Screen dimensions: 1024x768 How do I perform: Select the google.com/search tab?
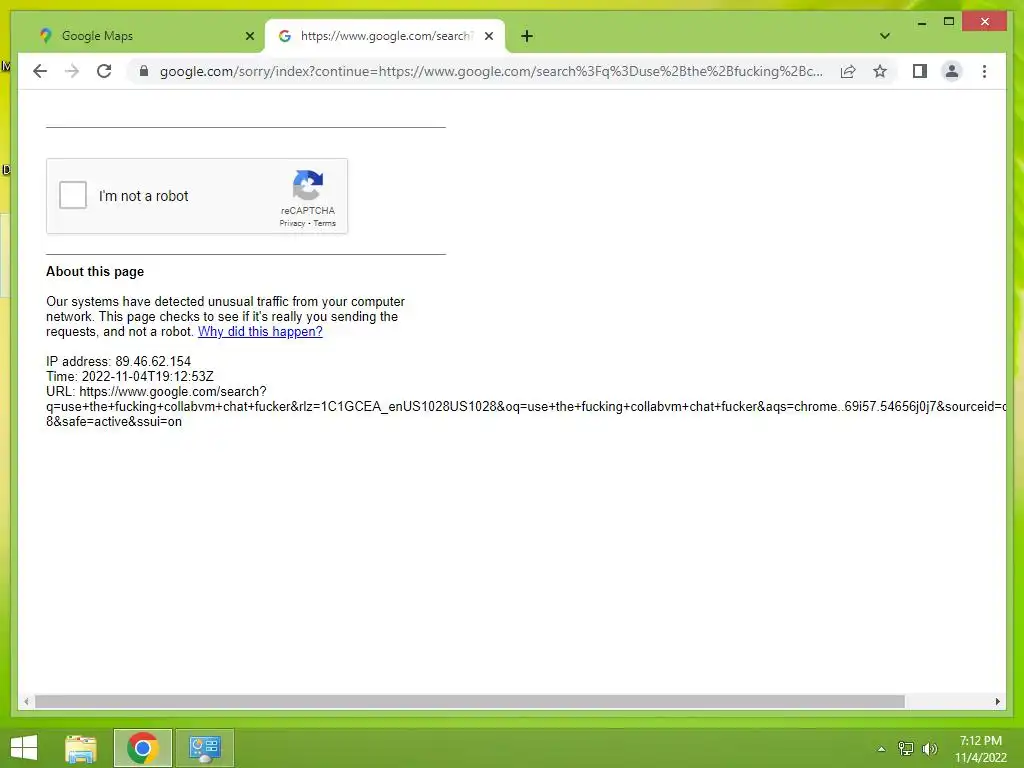[385, 36]
